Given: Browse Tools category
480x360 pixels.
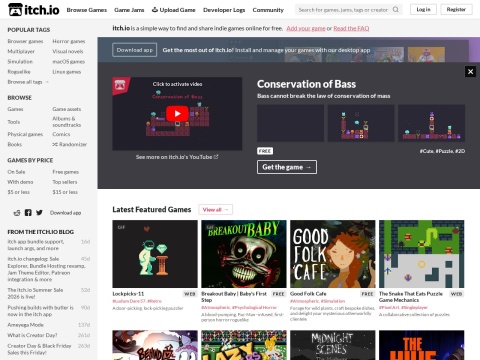Looking at the screenshot, I should pos(14,122).
